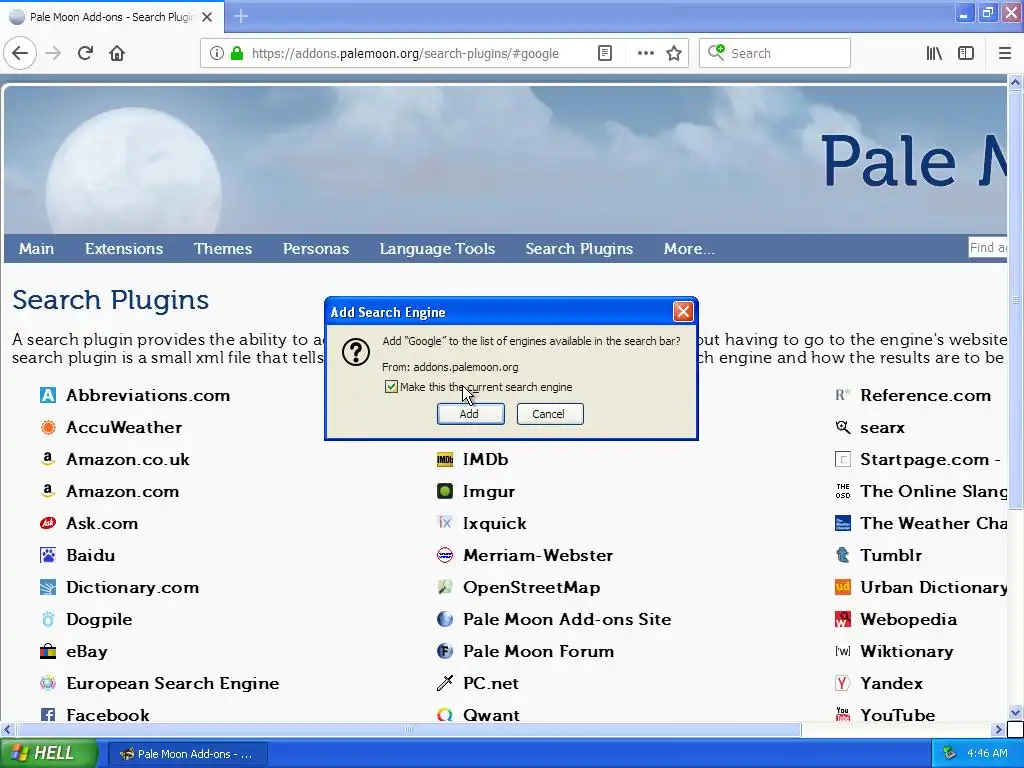Click the Qwant plugin link

(x=491, y=715)
